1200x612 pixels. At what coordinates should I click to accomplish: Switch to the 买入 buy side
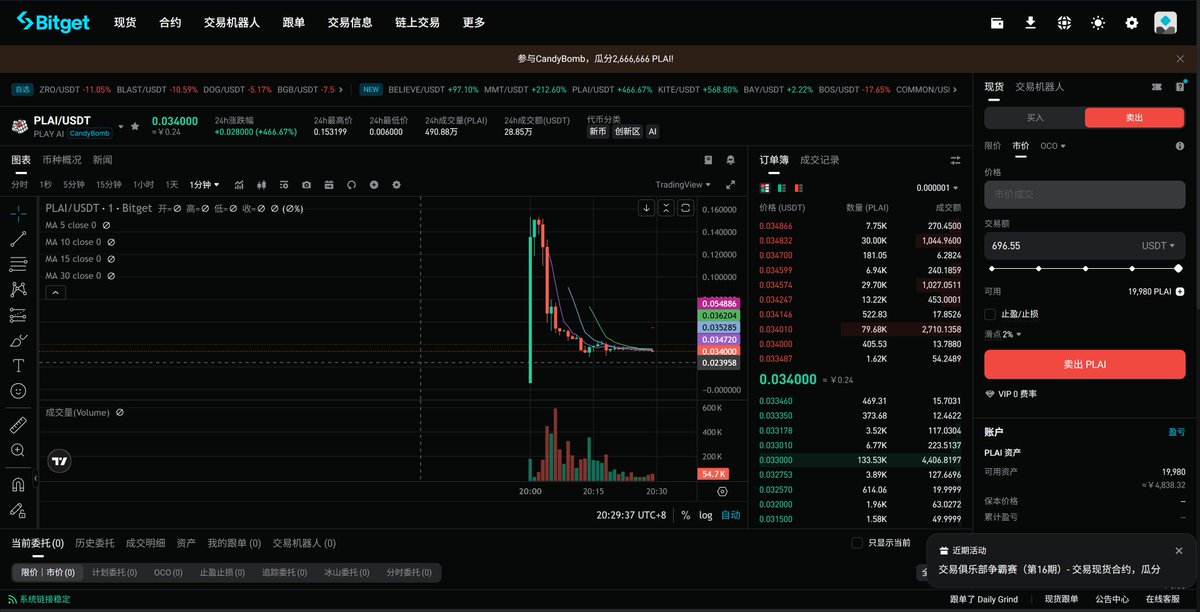tap(1035, 118)
